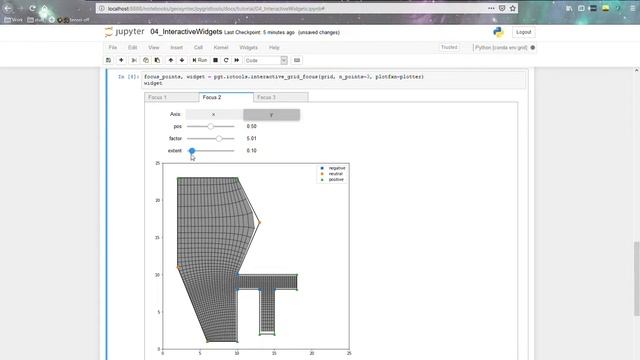This screenshot has height=360, width=640.
Task: Click the factor slider handle
Action: pyautogui.click(x=219, y=139)
